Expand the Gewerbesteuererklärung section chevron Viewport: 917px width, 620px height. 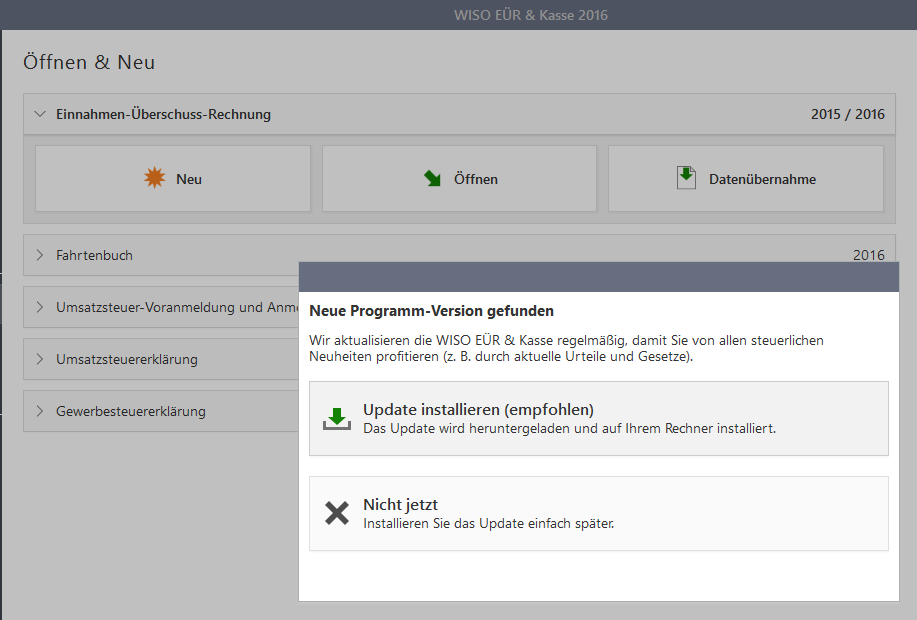click(40, 411)
